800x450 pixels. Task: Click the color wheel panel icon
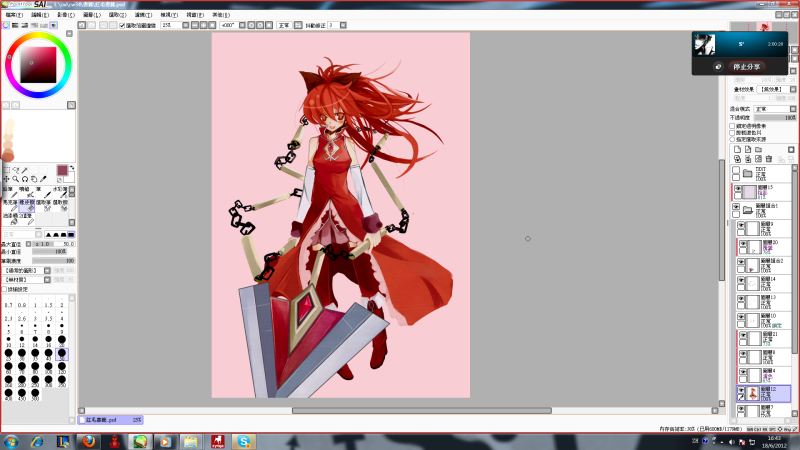[x=7, y=25]
